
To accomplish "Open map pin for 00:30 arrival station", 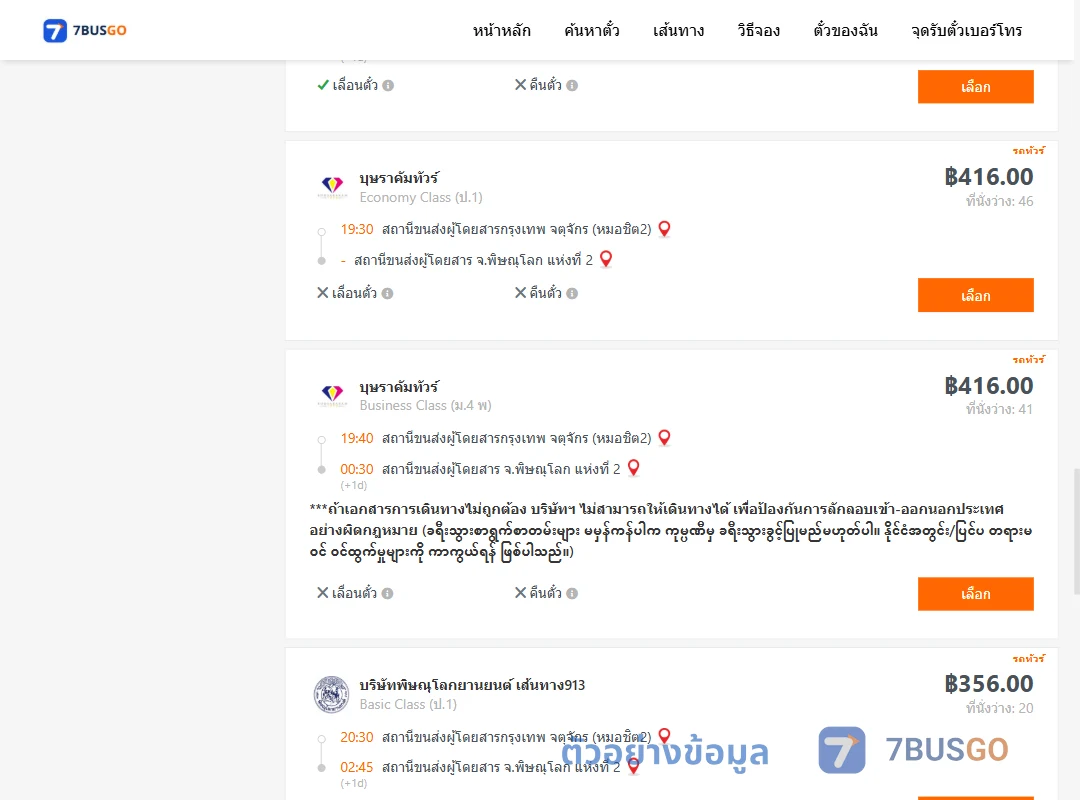I will [634, 468].
